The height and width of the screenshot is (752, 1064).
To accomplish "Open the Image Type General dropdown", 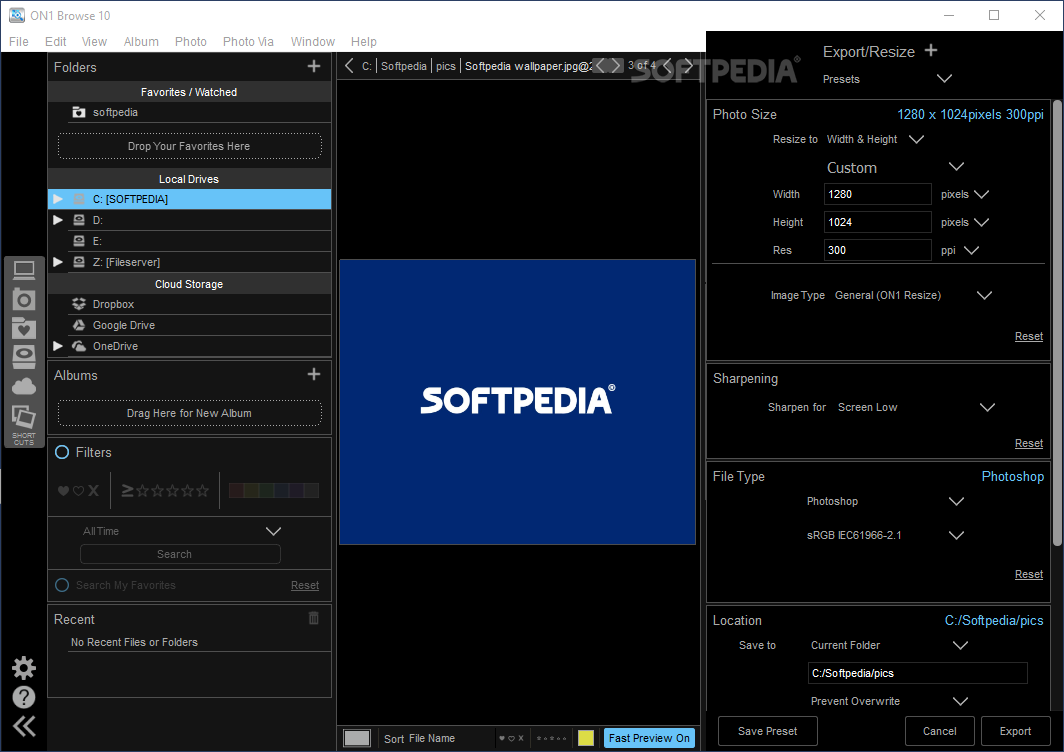I will (984, 295).
